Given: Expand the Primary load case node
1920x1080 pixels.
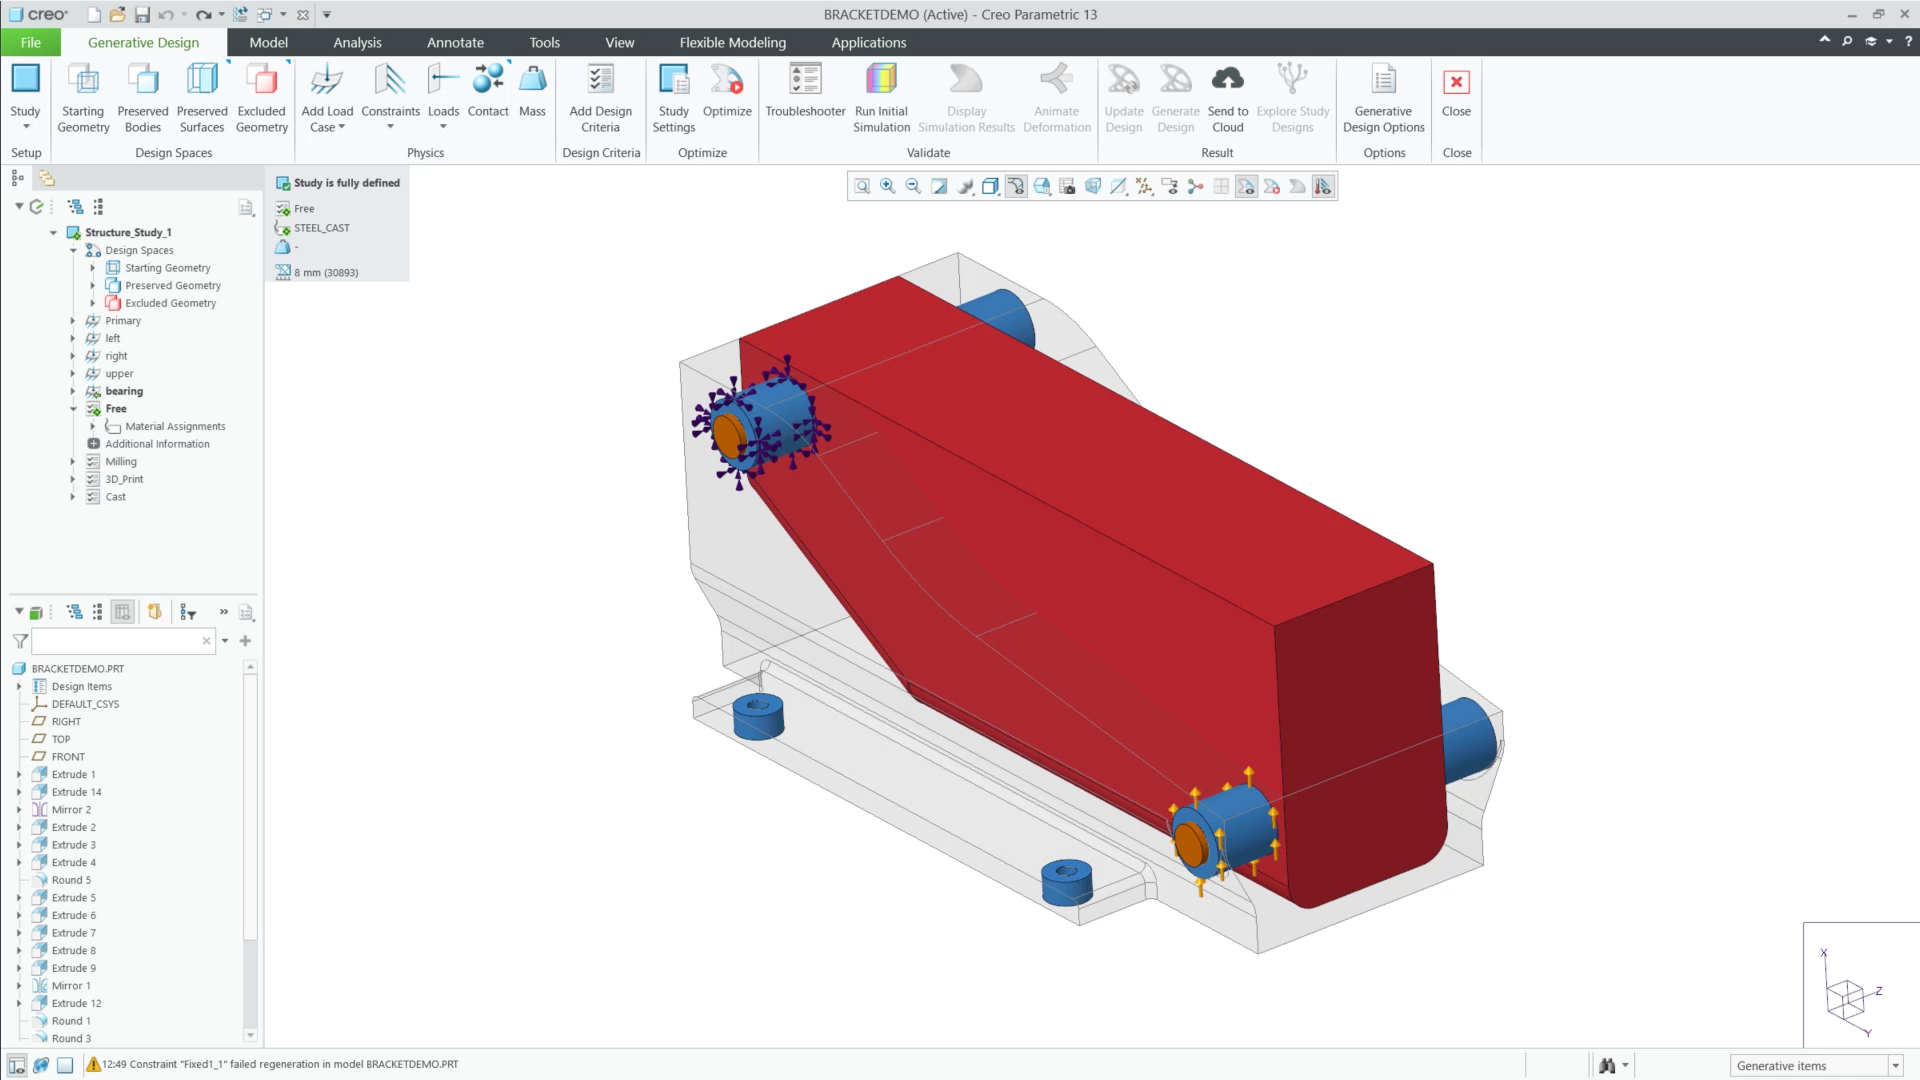Looking at the screenshot, I should tap(73, 321).
